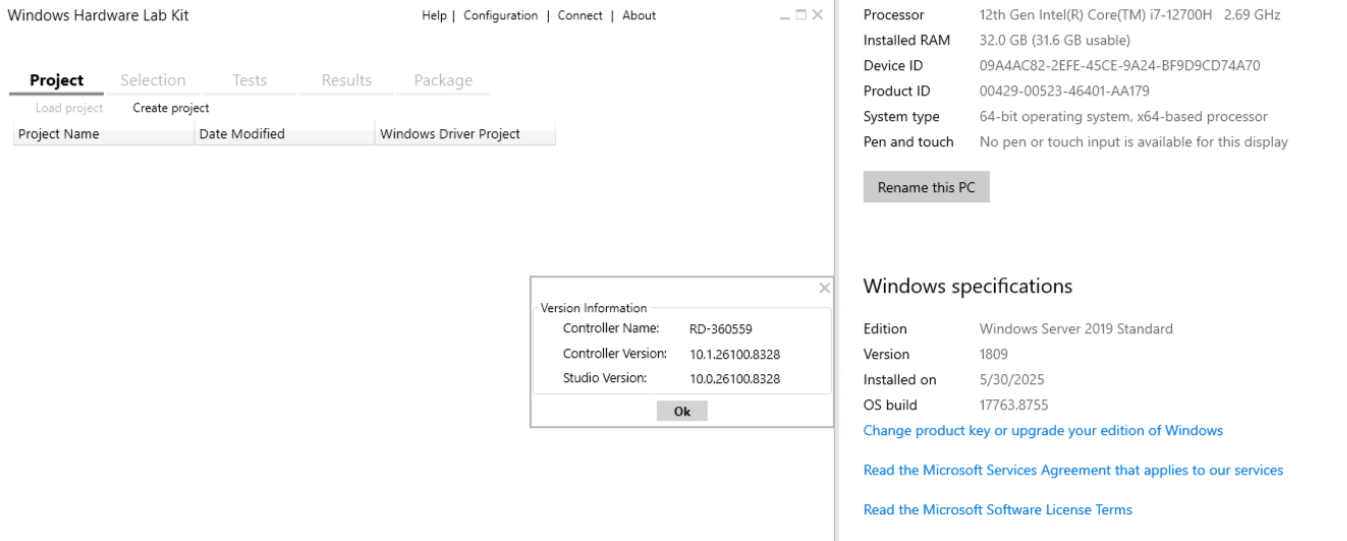
Task: Click the System type value text
Action: [x=1124, y=117]
